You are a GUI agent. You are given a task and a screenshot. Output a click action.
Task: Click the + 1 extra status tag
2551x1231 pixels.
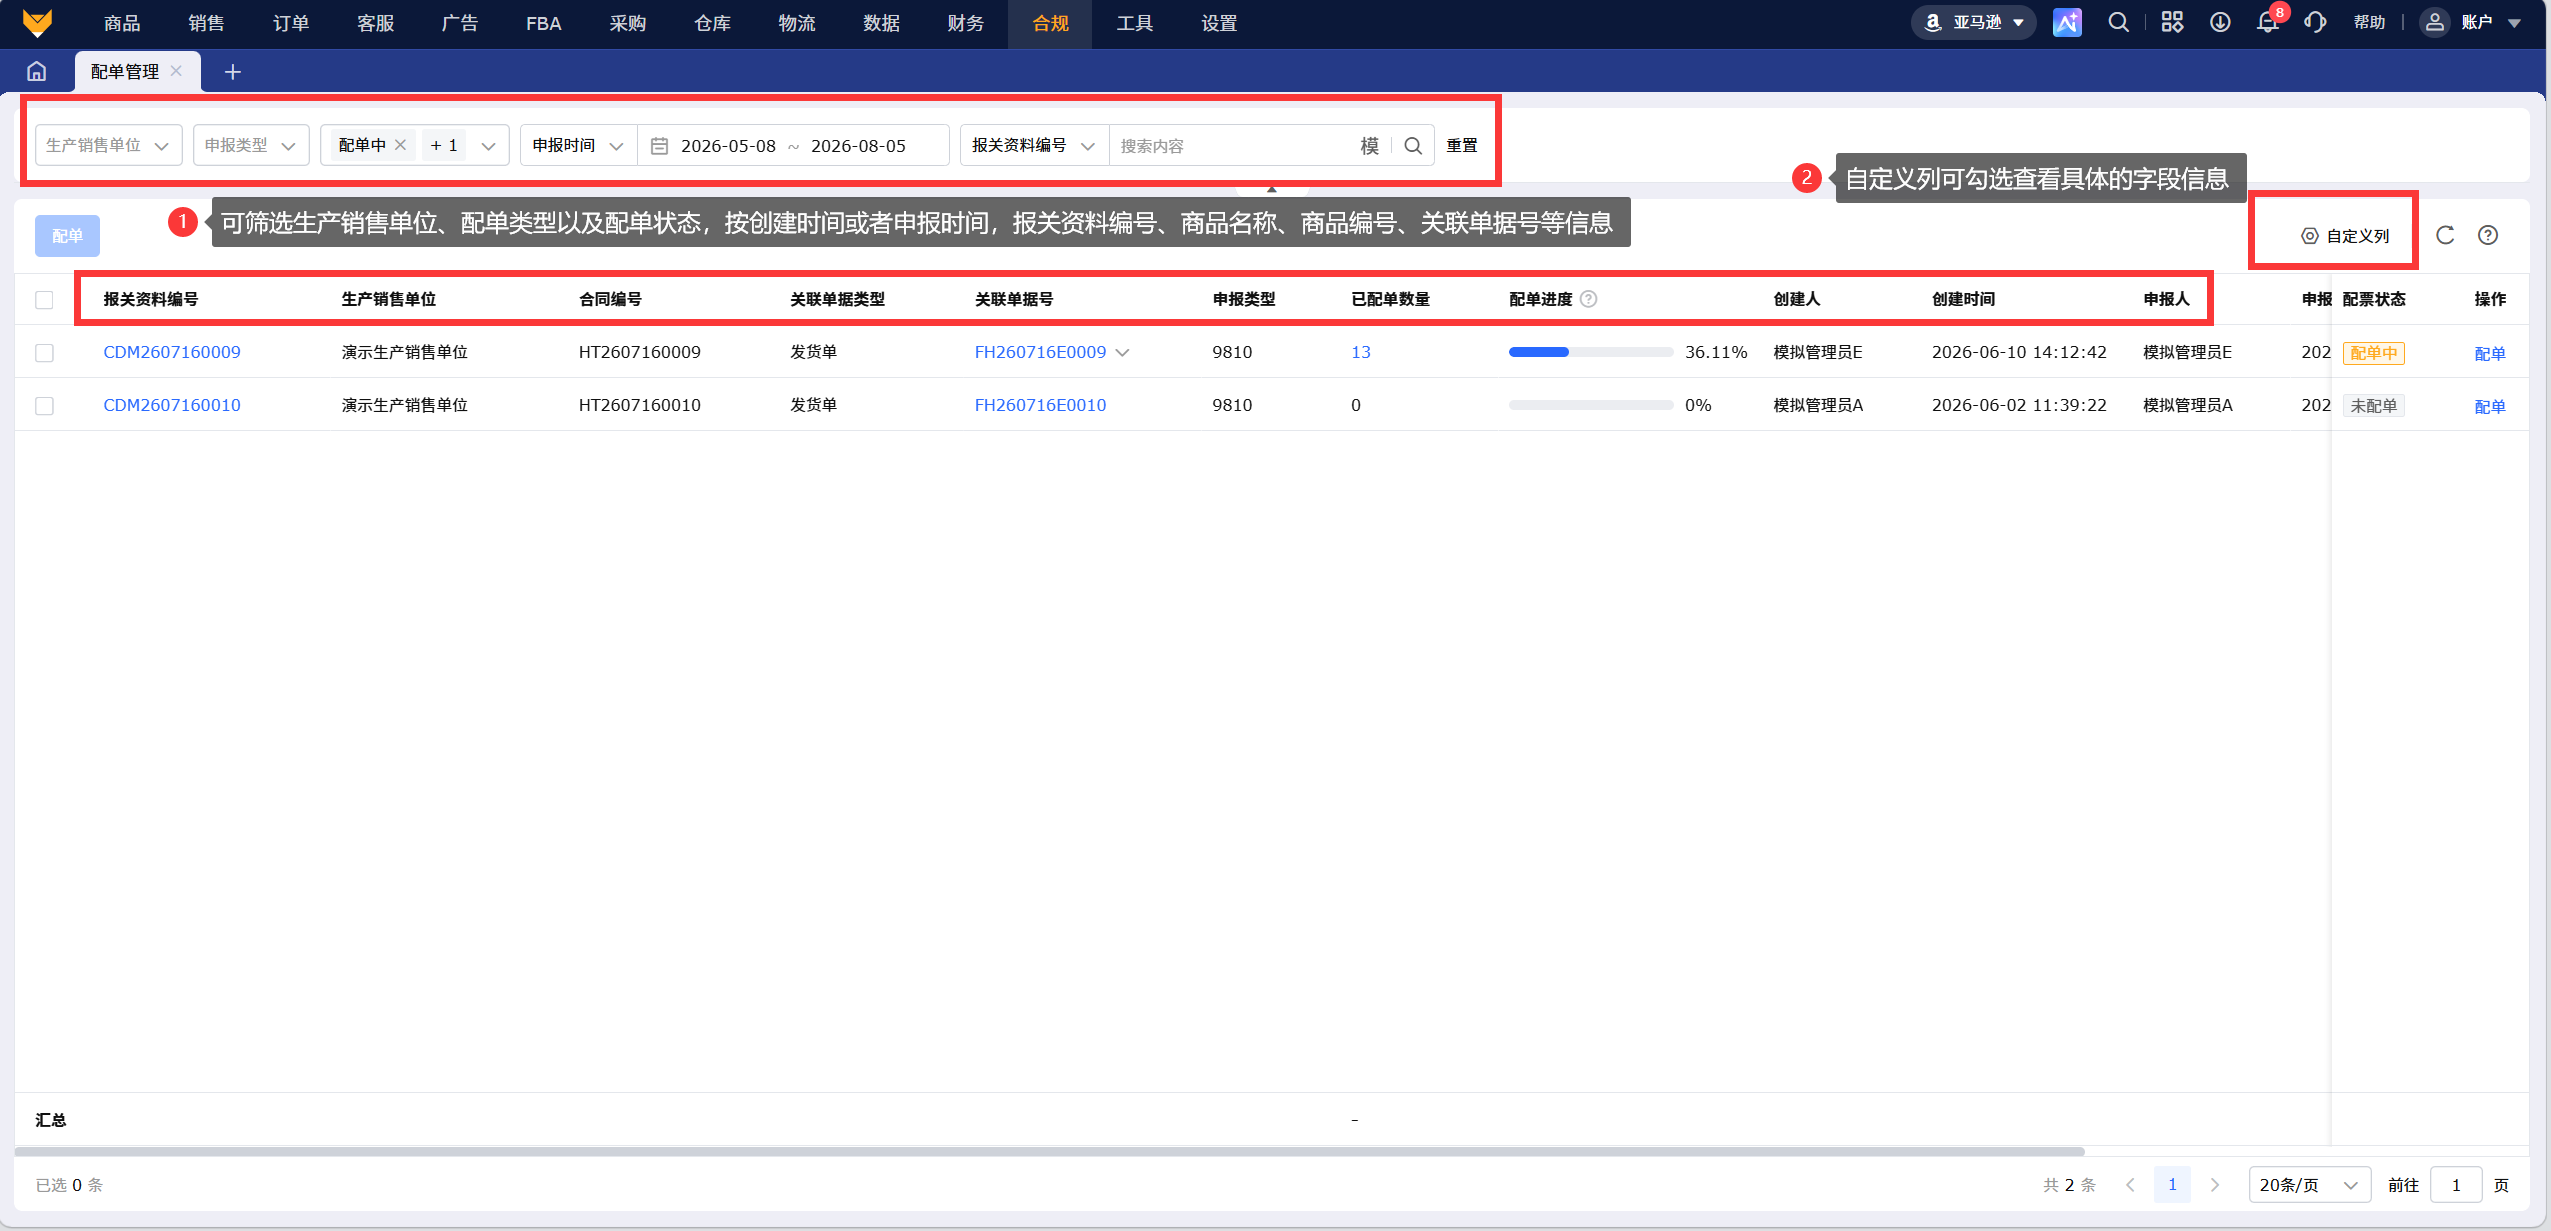(x=444, y=145)
